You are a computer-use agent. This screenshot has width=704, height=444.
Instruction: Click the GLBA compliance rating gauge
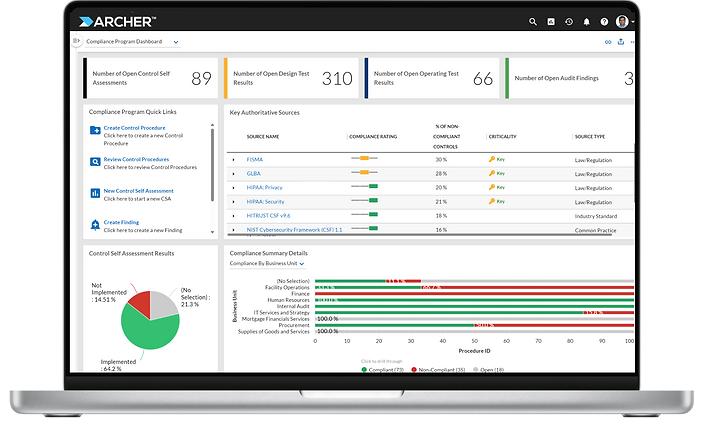364,172
